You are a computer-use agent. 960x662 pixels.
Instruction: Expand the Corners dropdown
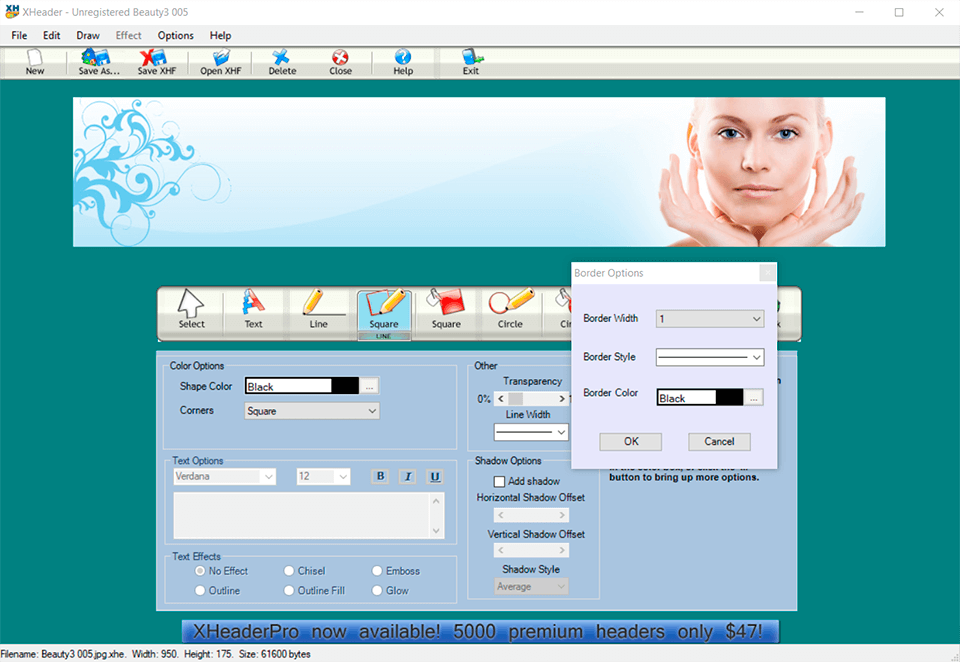pos(312,411)
